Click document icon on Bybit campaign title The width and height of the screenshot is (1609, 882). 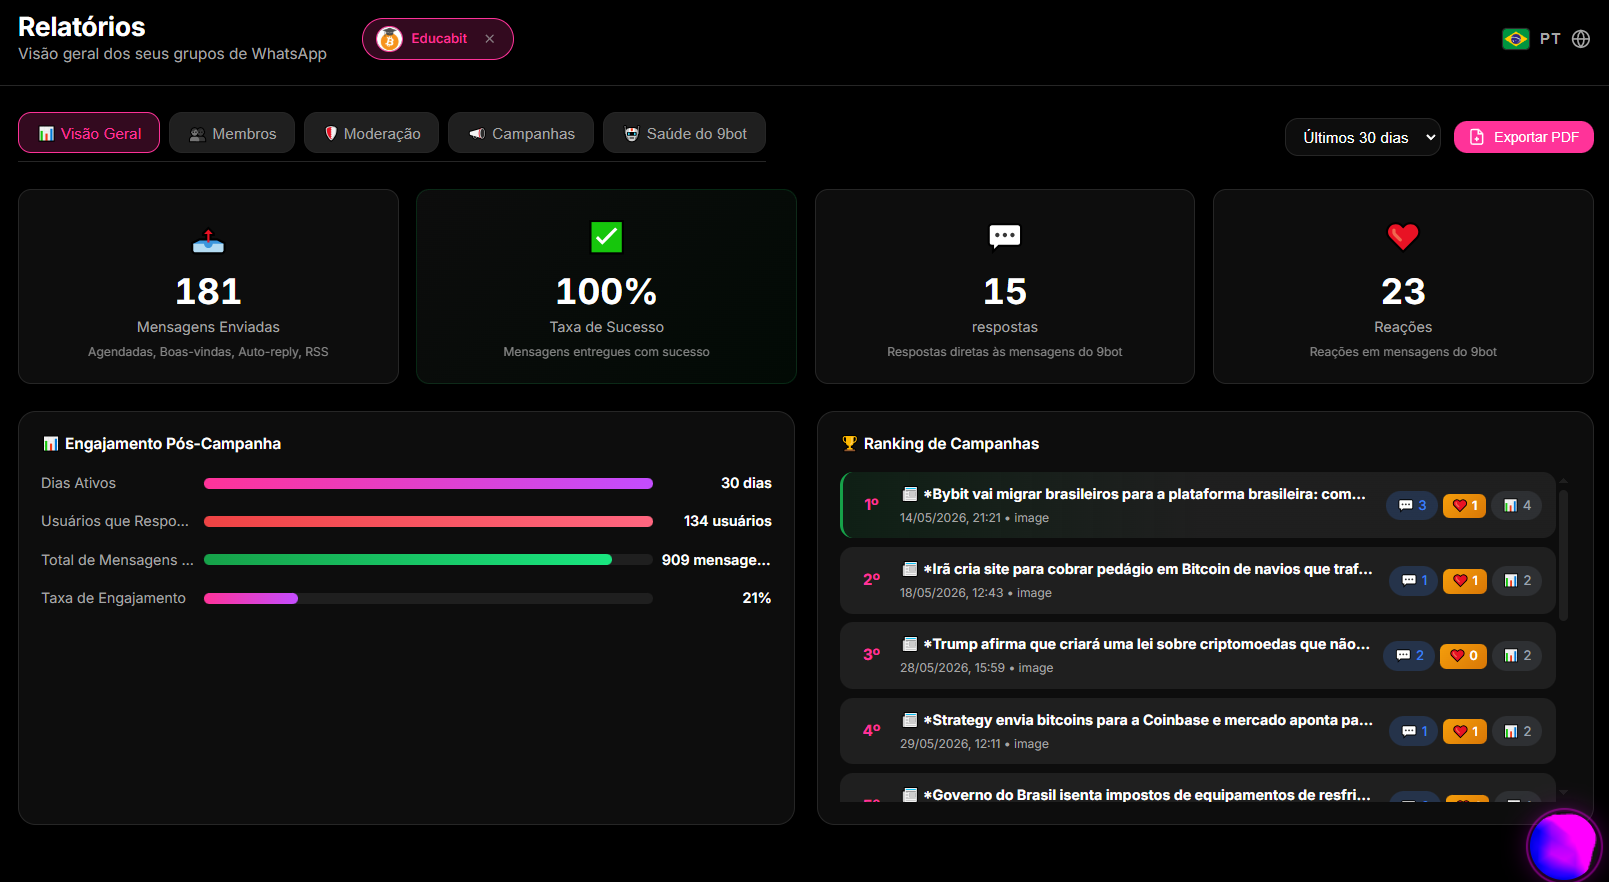pyautogui.click(x=910, y=494)
